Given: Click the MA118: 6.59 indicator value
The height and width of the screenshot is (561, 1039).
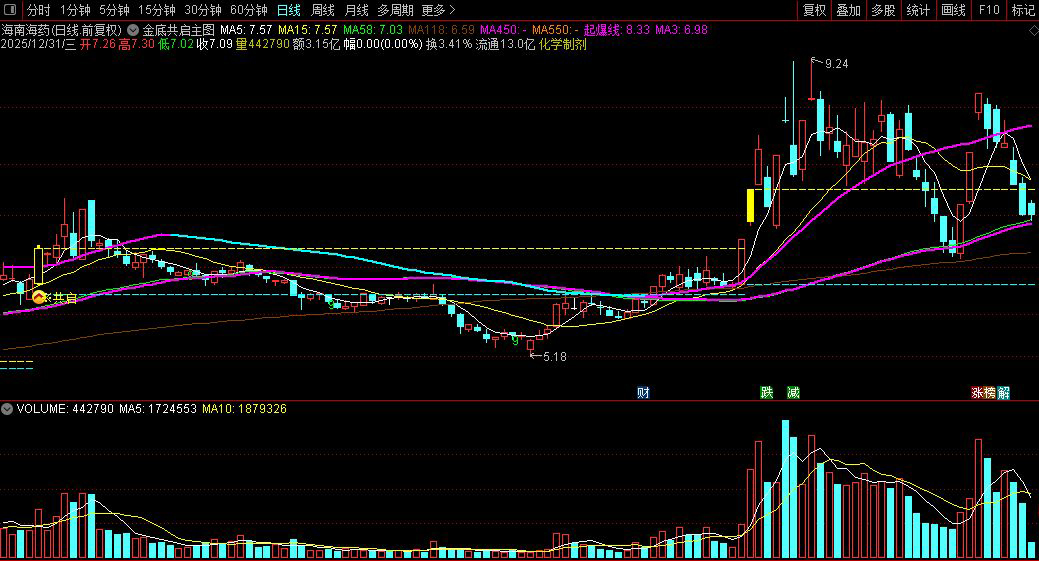Looking at the screenshot, I should 441,30.
